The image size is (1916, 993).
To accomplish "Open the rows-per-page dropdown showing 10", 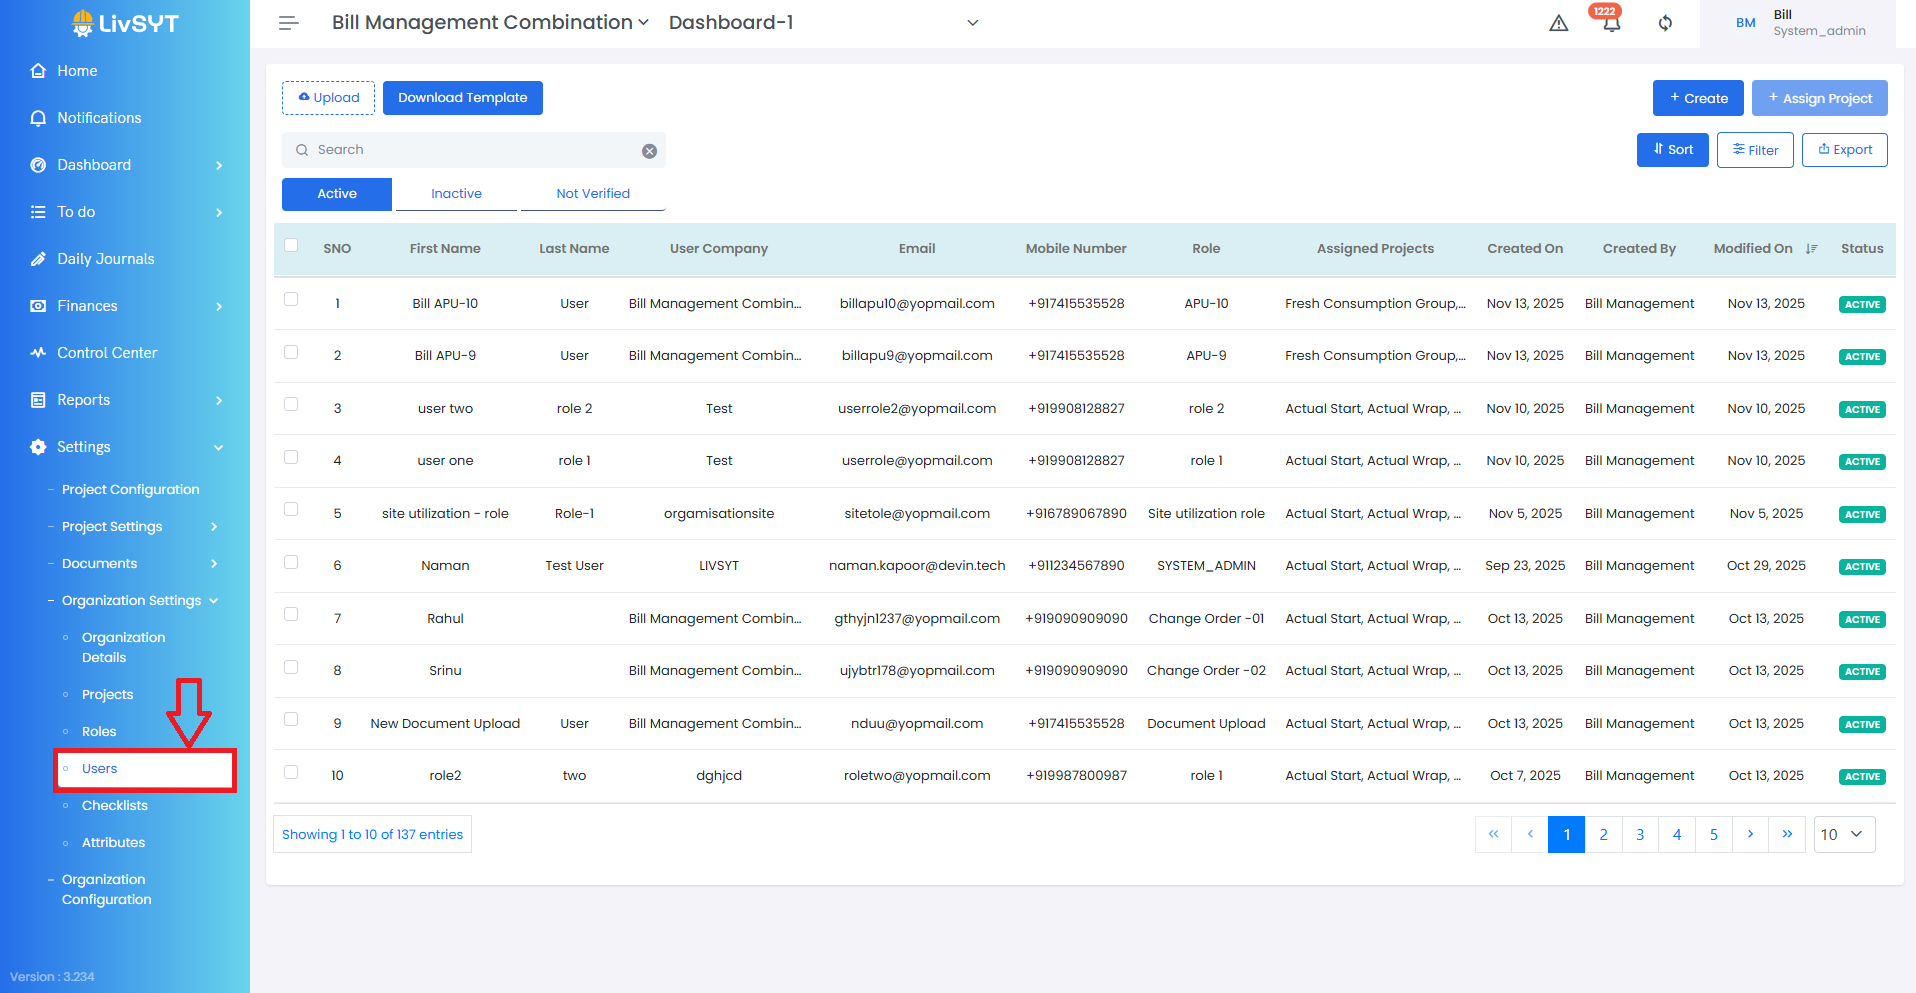I will 1843,834.
